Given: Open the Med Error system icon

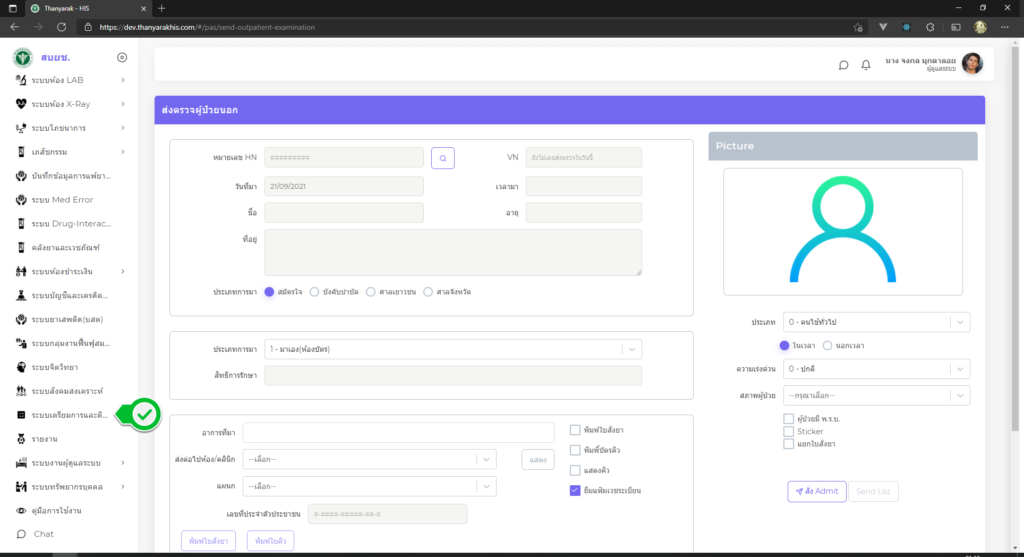Looking at the screenshot, I should pos(22,199).
